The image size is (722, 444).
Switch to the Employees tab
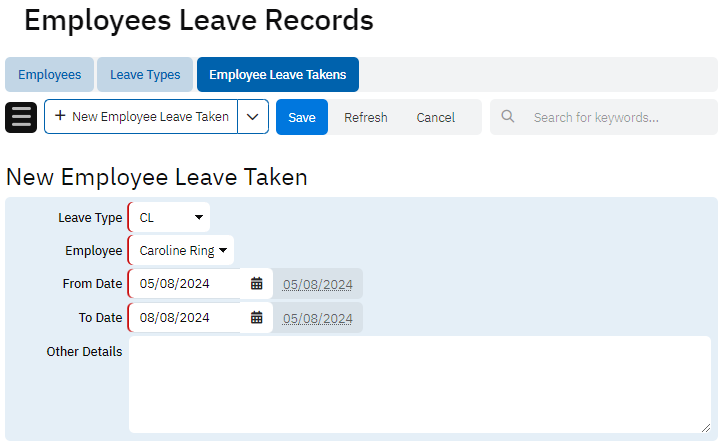point(49,75)
